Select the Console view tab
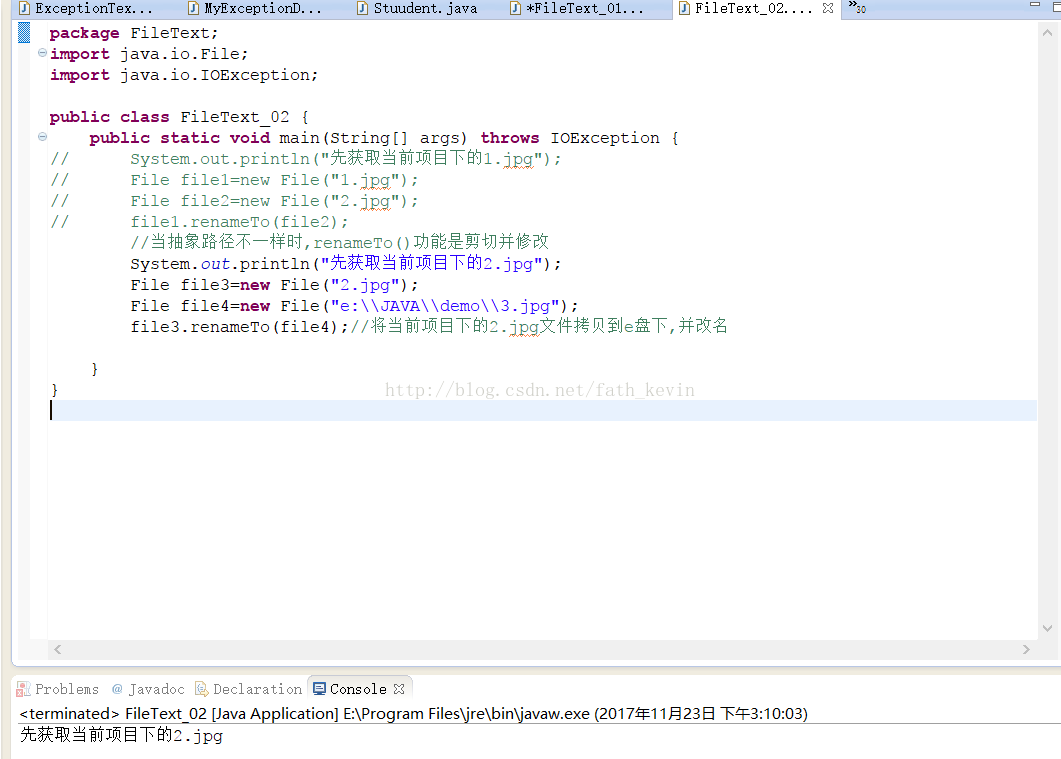This screenshot has height=759, width=1061. (358, 689)
